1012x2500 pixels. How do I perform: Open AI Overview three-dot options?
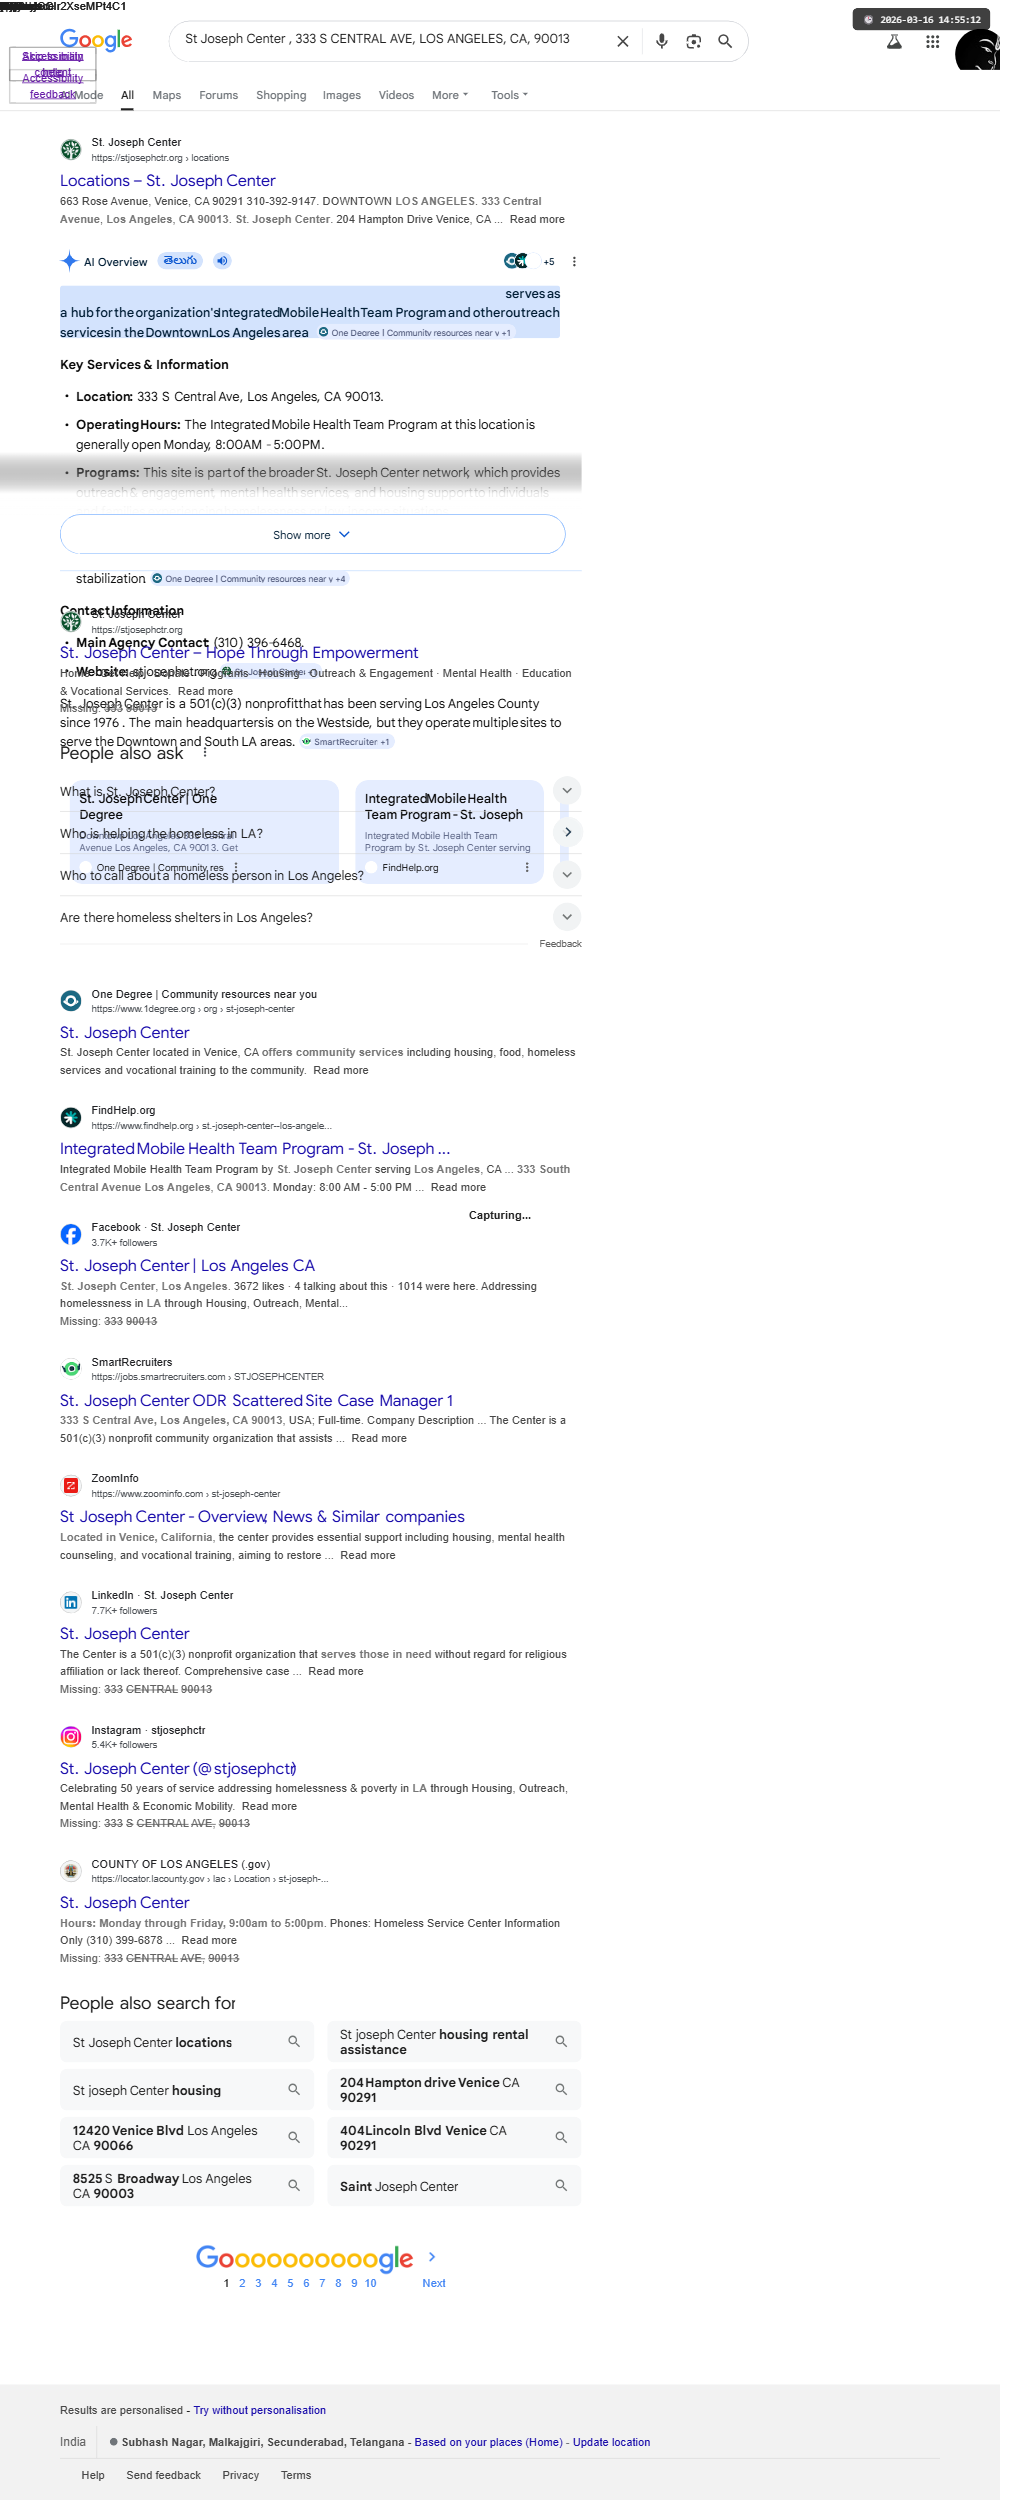coord(574,262)
